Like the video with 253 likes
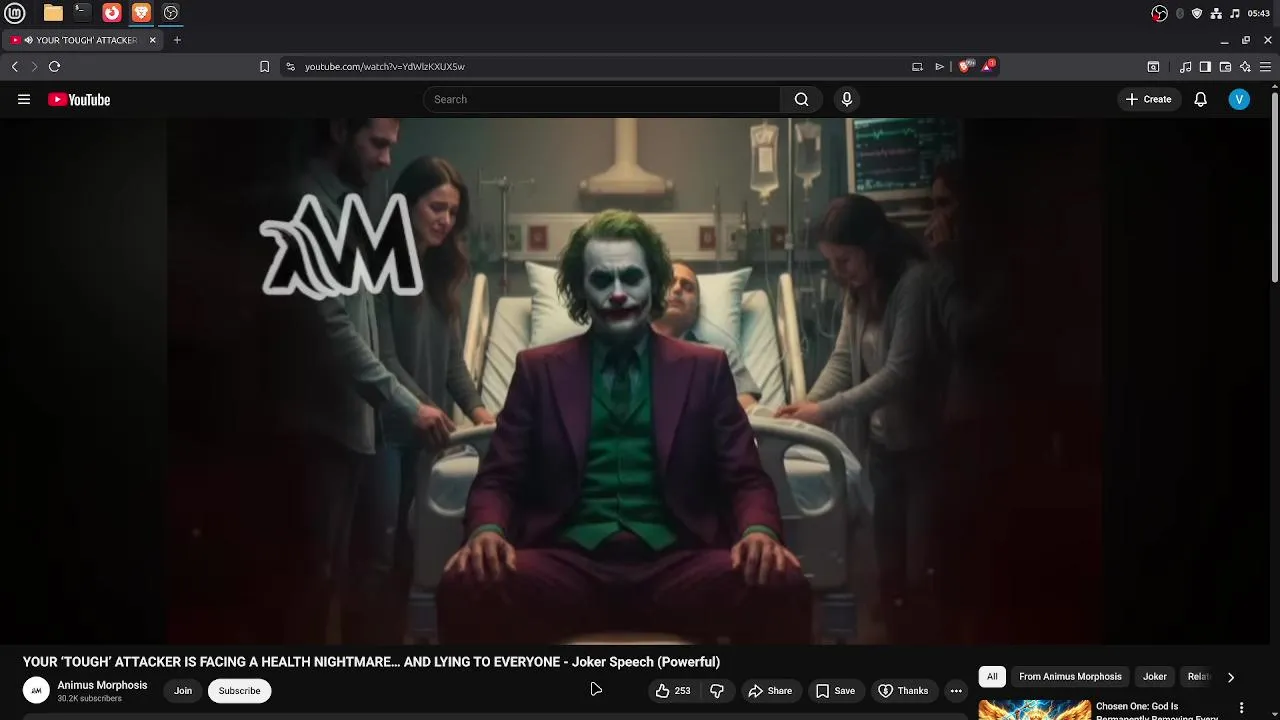The height and width of the screenshot is (720, 1280). coord(673,690)
